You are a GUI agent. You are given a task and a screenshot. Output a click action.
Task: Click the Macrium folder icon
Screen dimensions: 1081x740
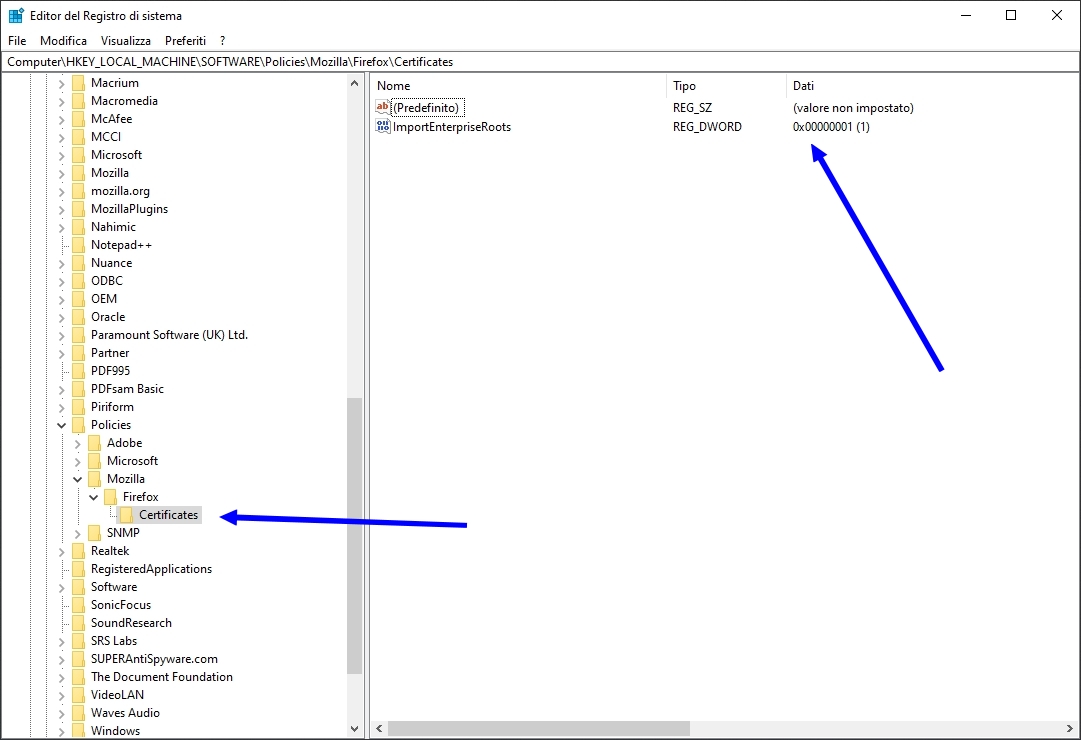[79, 83]
